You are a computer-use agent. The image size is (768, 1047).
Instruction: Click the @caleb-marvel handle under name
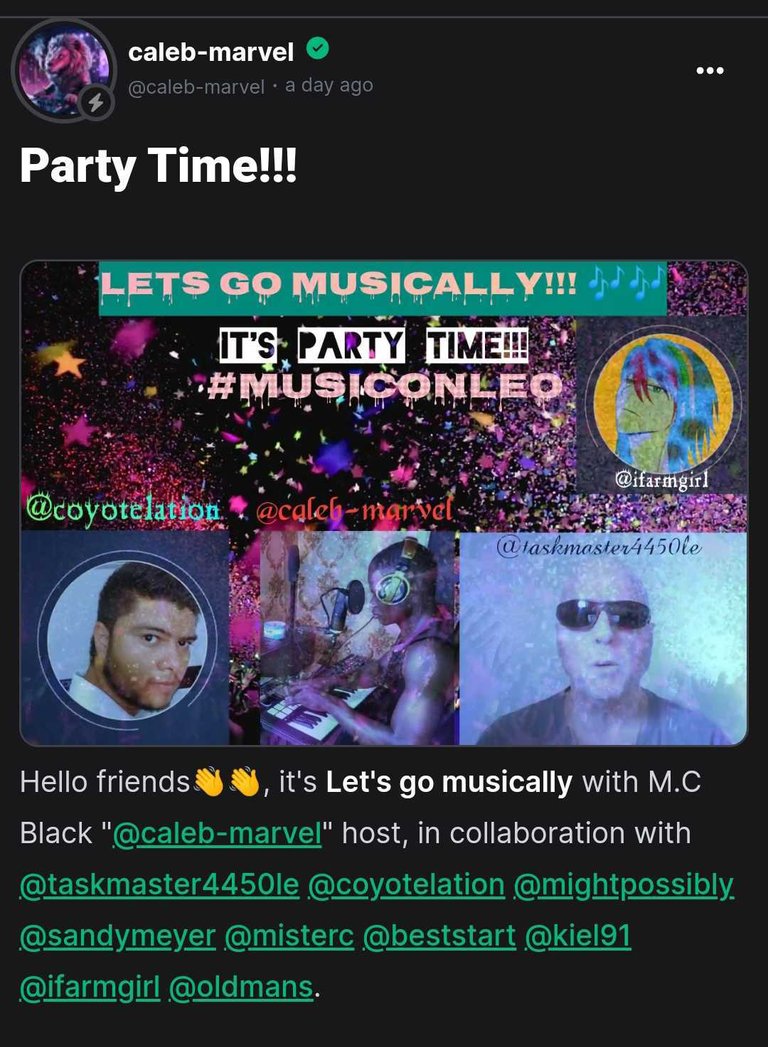coord(196,87)
